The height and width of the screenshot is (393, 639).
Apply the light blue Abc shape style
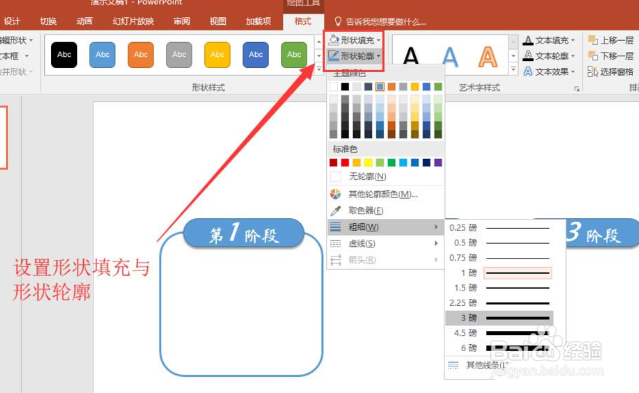pos(102,55)
